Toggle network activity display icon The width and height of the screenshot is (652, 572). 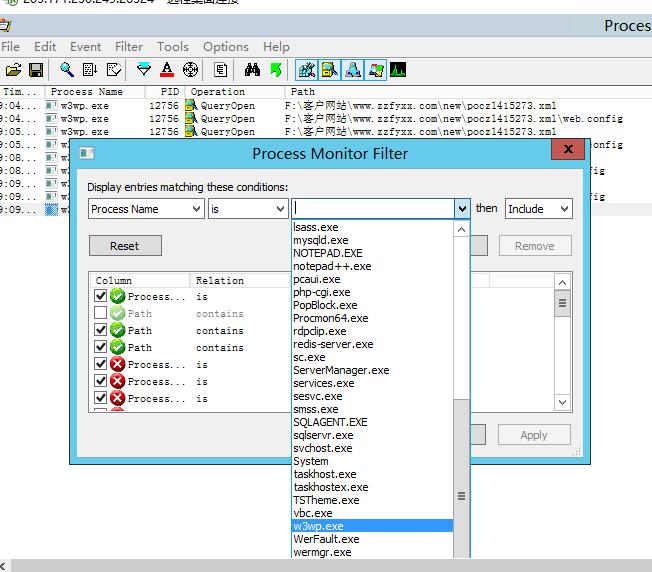point(353,70)
